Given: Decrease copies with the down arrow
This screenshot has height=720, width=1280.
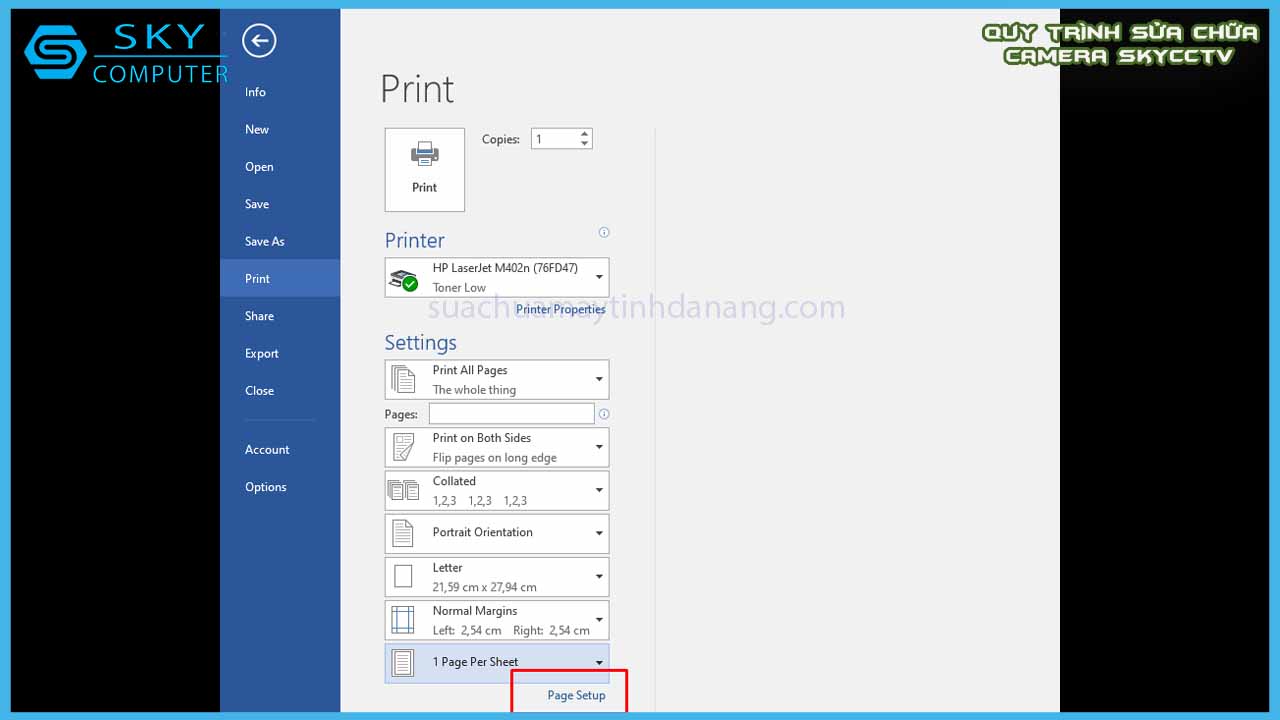Looking at the screenshot, I should coord(585,144).
